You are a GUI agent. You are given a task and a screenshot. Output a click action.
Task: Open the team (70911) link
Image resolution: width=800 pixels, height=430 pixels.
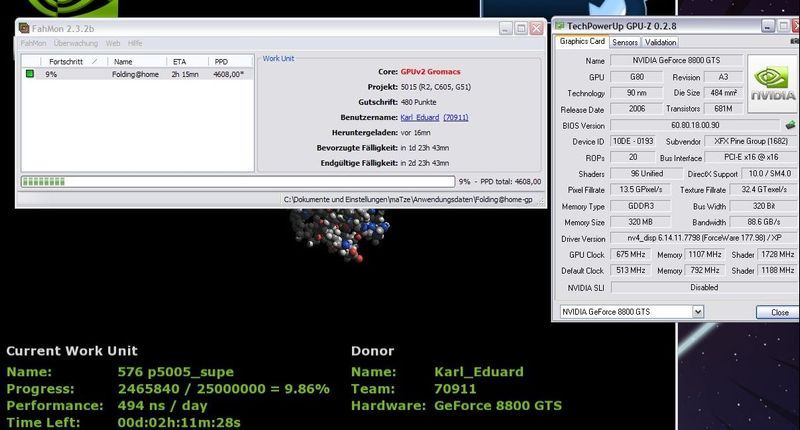tap(456, 117)
